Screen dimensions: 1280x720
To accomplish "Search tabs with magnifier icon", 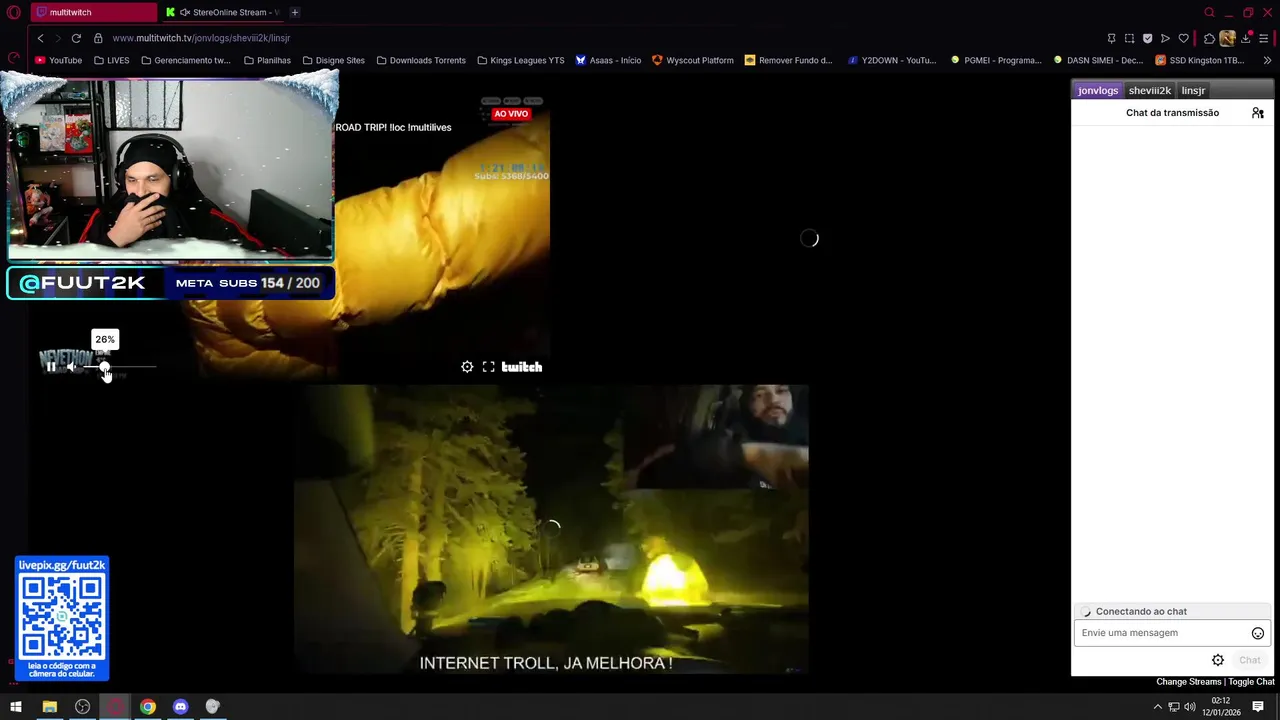I will click(1209, 12).
